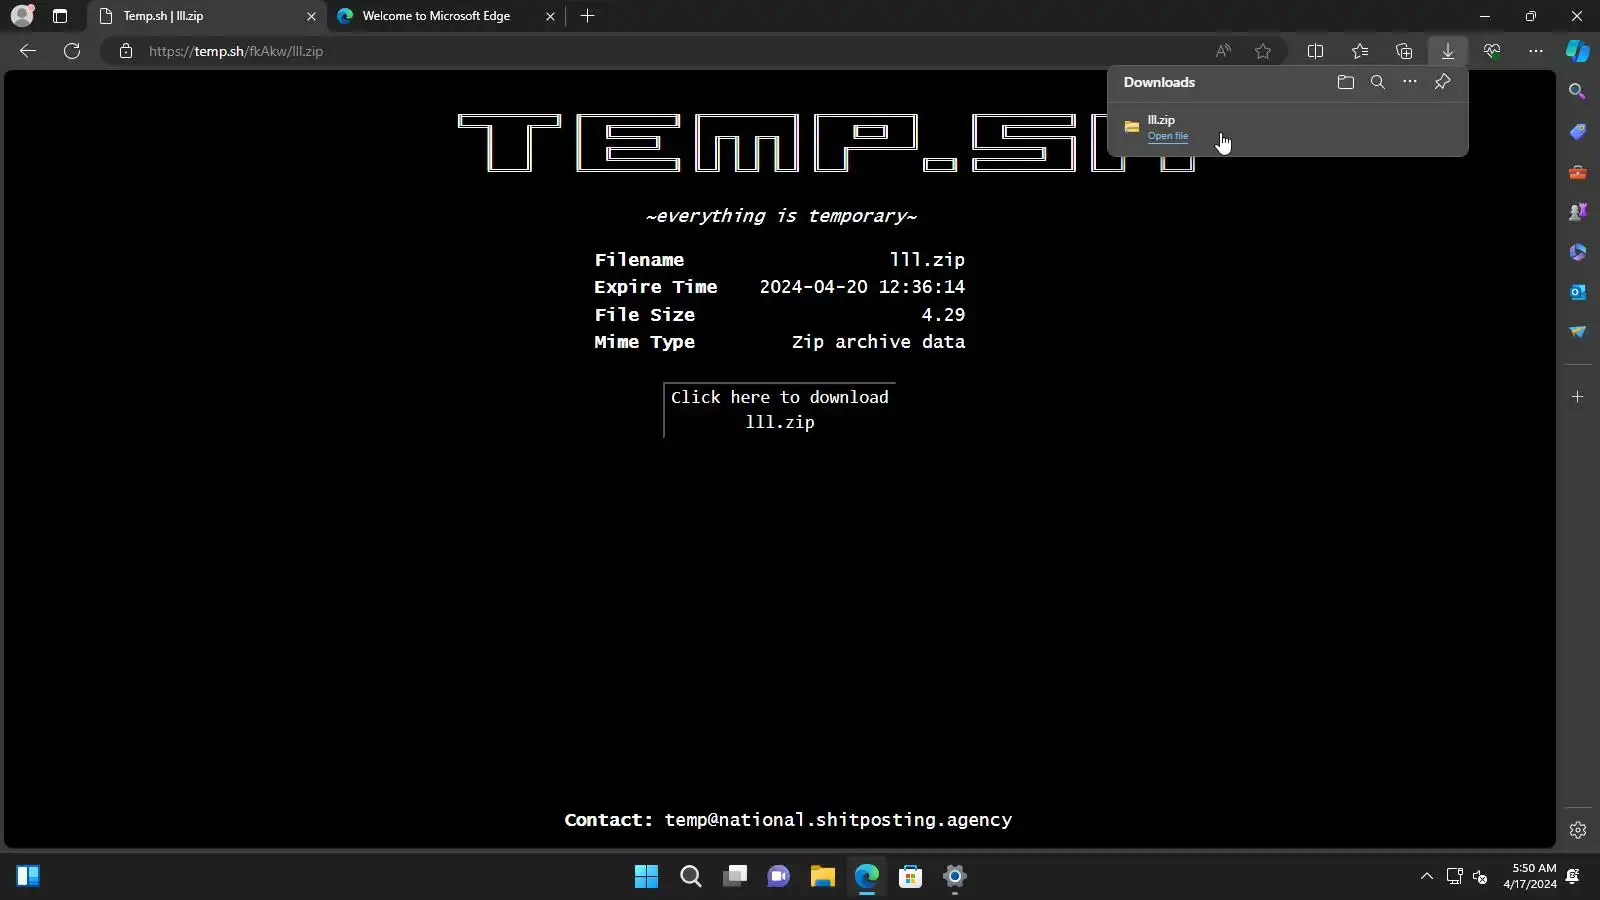Viewport: 1600px width, 900px height.
Task: Open Split screen icon
Action: click(x=1315, y=51)
